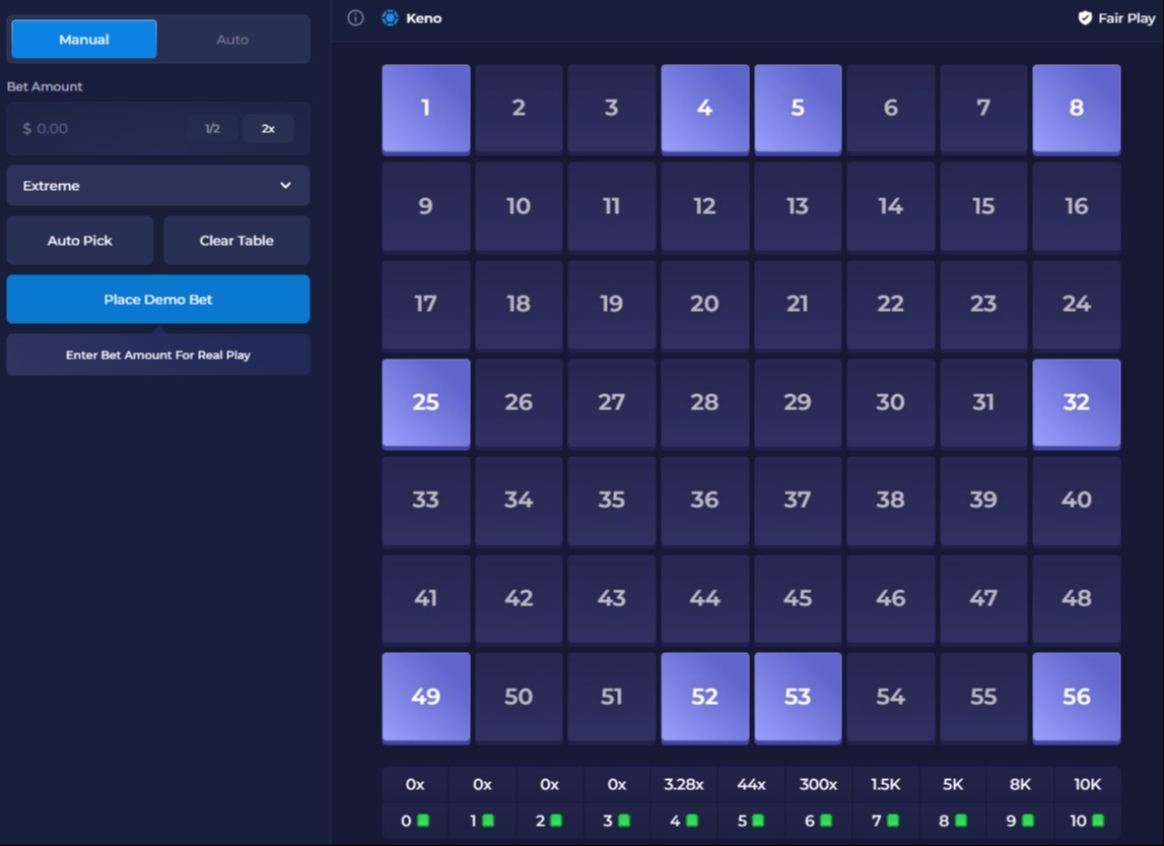Click the 1.5K payout multiplier

886,784
